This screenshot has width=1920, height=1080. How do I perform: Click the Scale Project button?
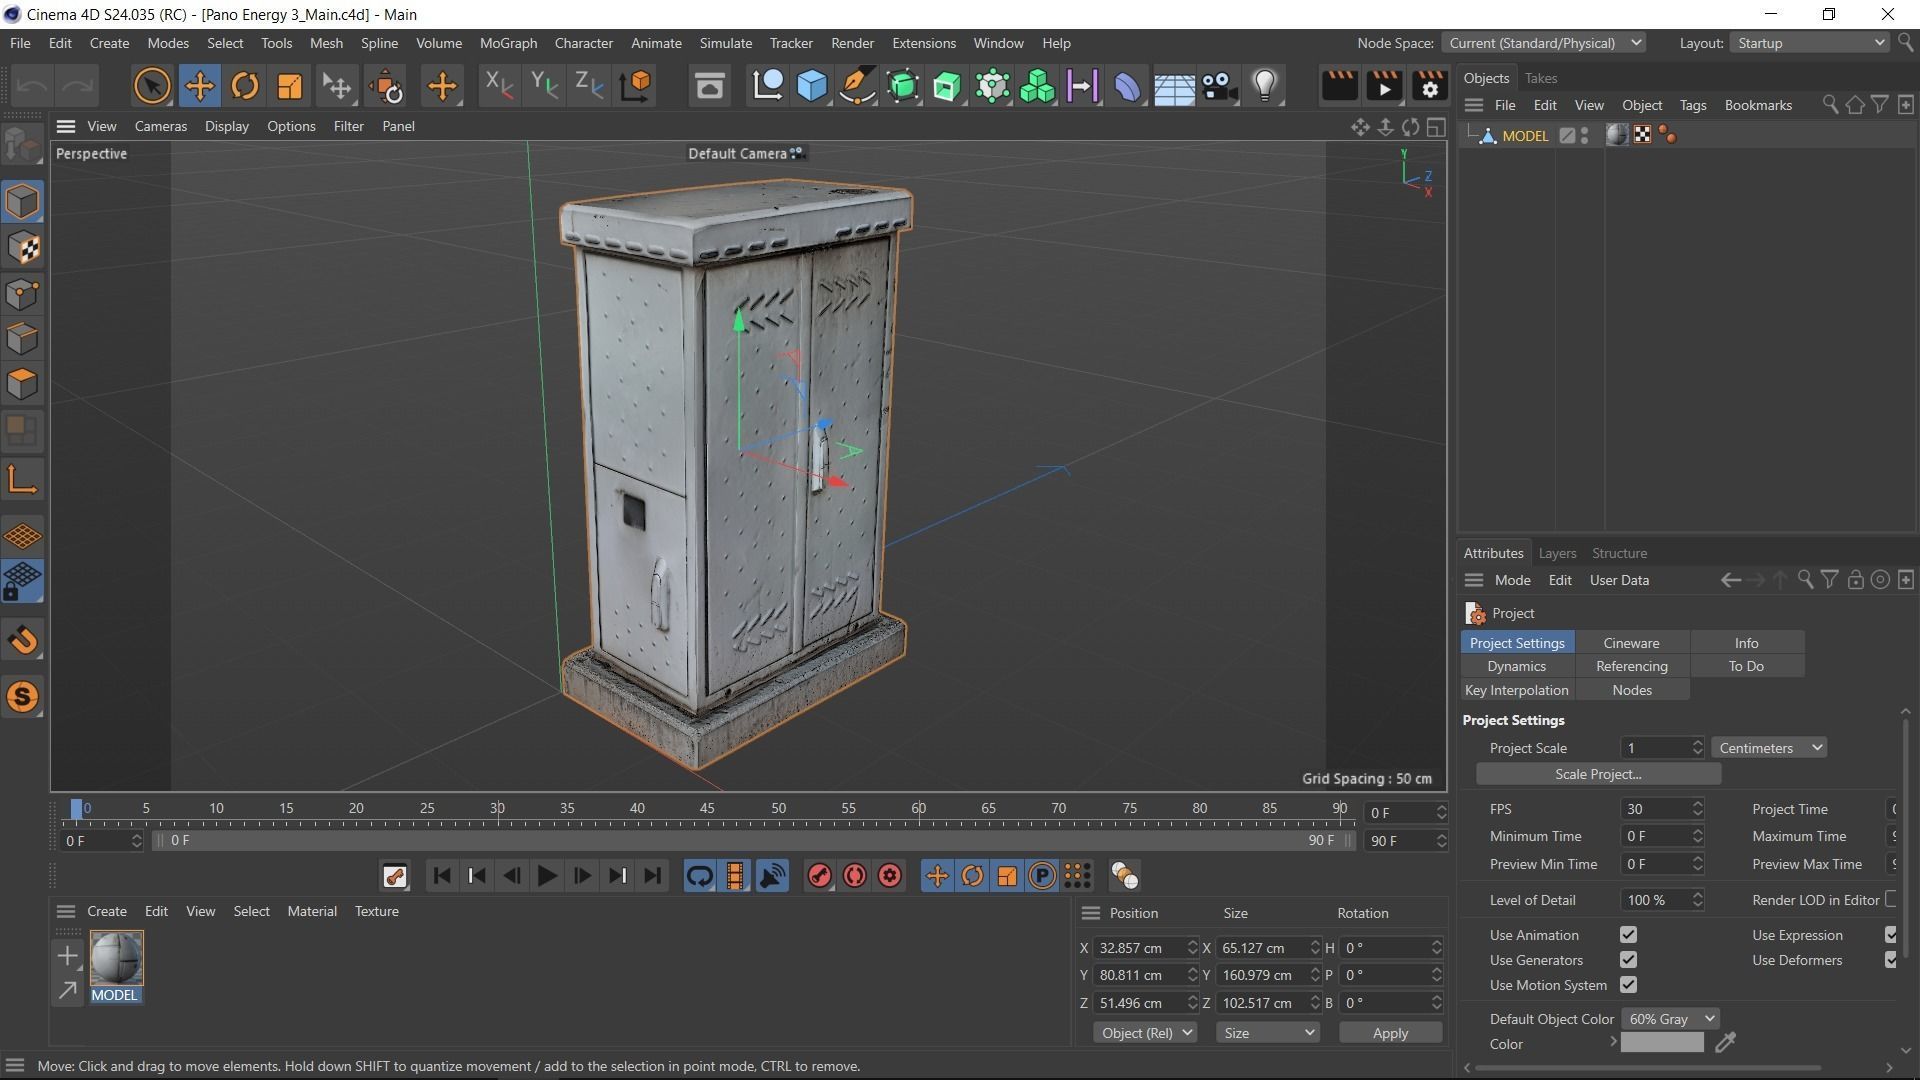[1598, 774]
